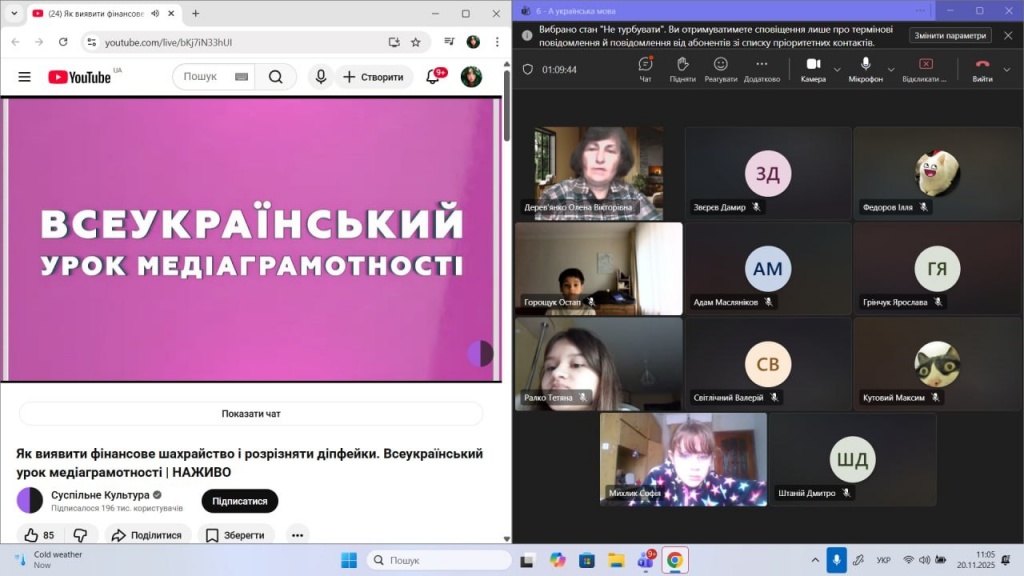
Task: Open the Додатково more options menu
Action: 761,64
